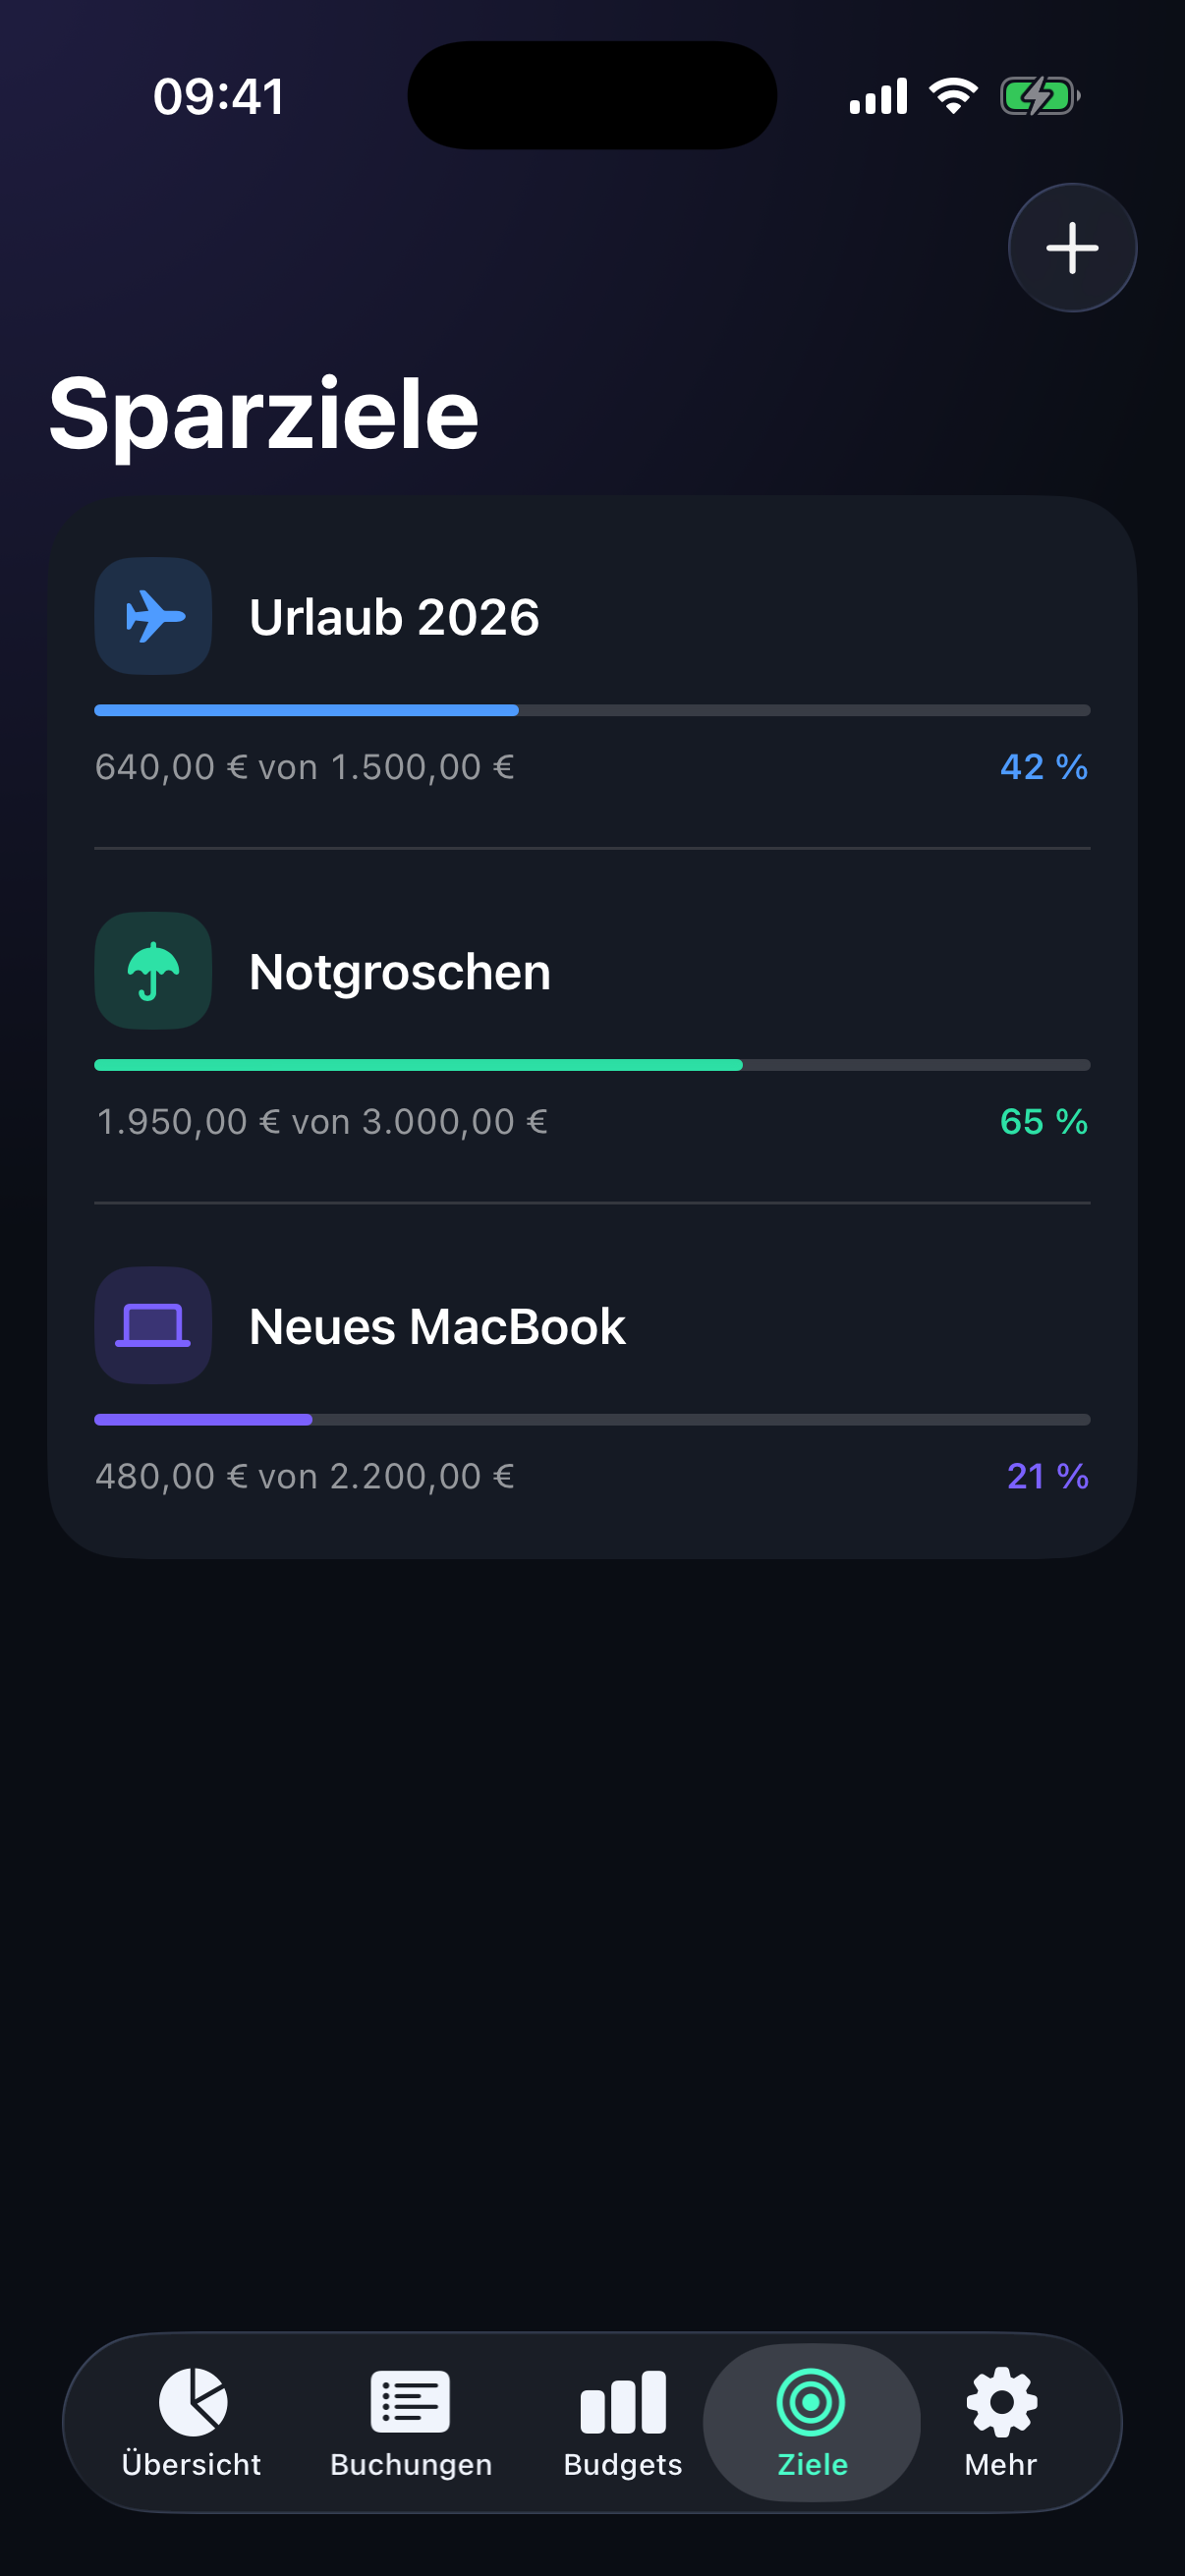Go to the Budgets bar chart tab
The height and width of the screenshot is (2576, 1185).
tap(623, 2423)
